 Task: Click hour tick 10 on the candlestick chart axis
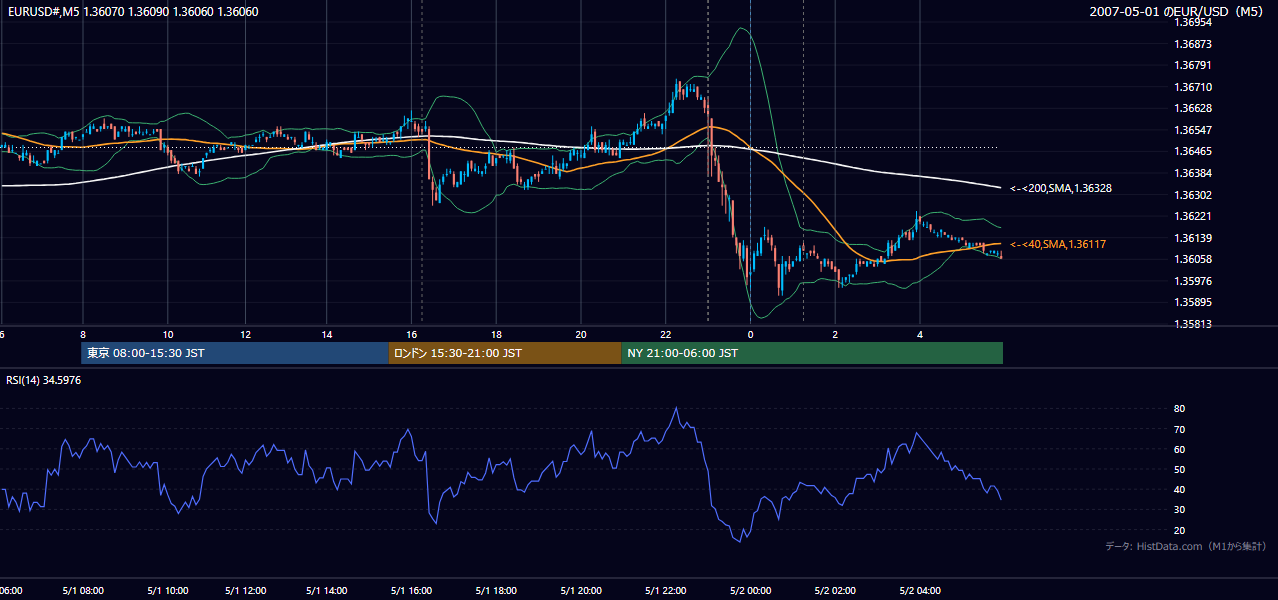click(168, 334)
